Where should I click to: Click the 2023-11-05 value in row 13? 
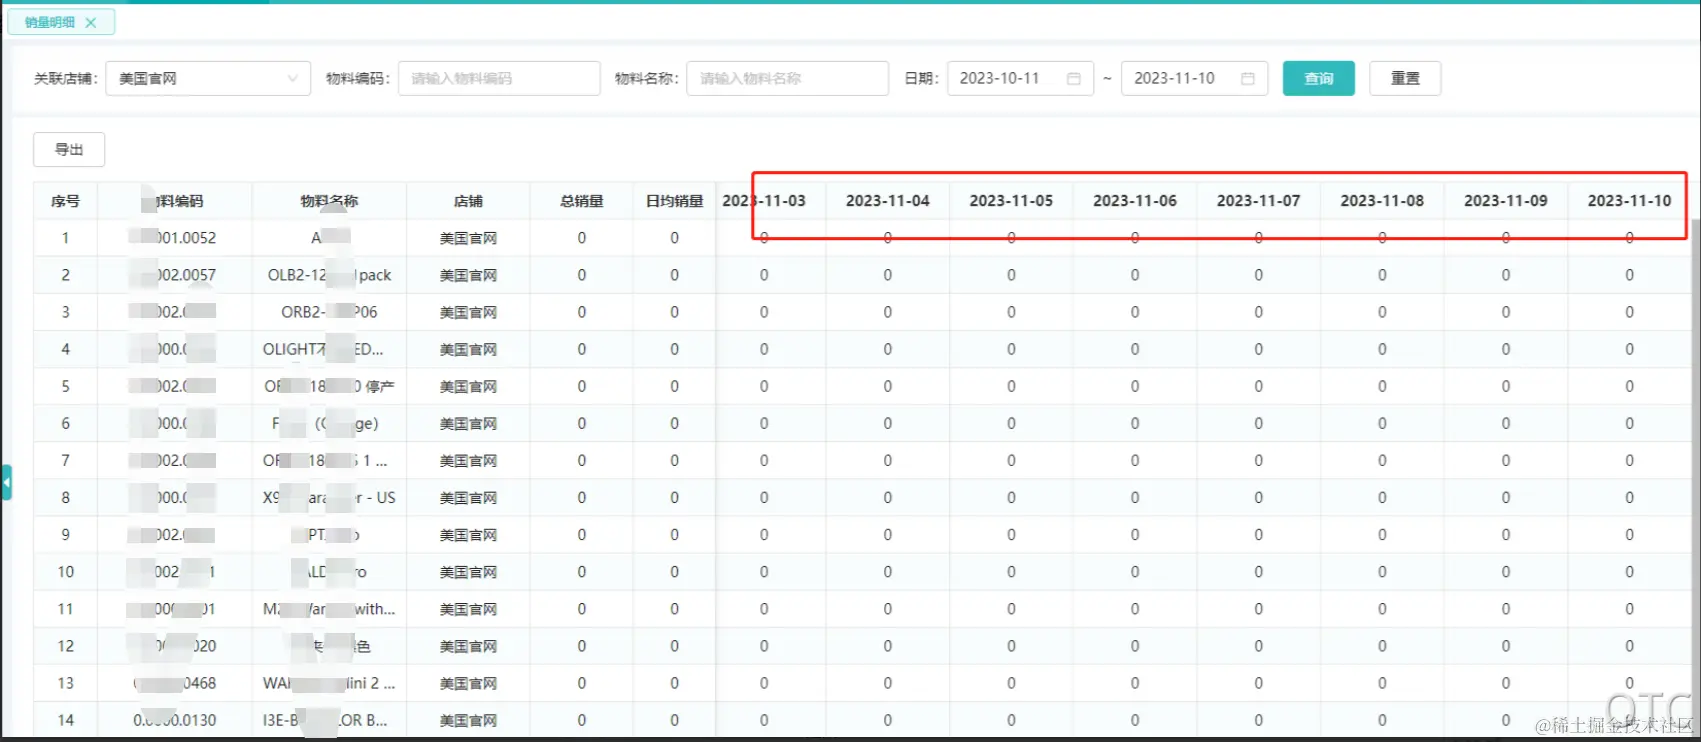click(x=1011, y=683)
